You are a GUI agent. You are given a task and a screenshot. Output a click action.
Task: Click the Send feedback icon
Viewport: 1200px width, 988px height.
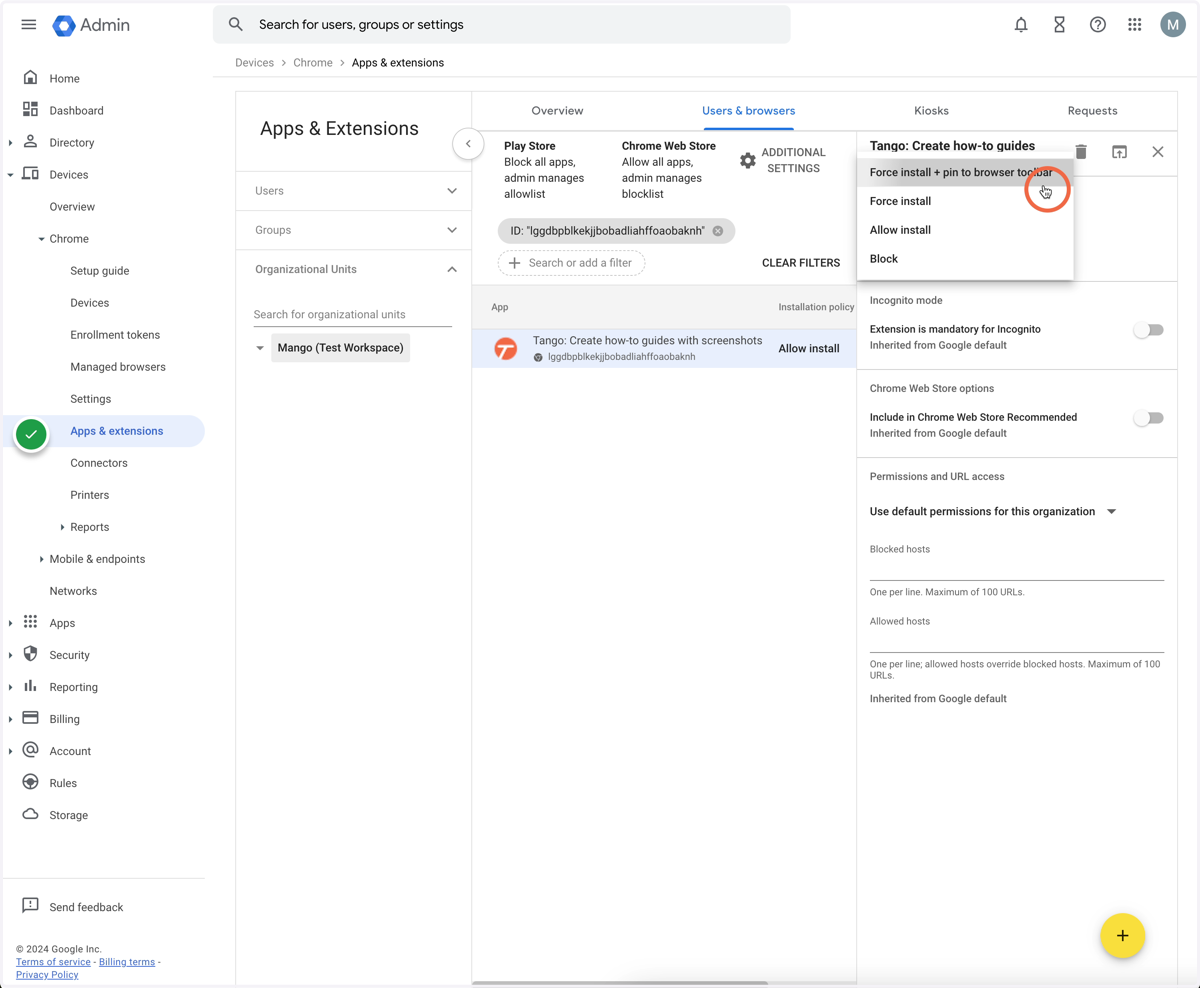point(30,906)
